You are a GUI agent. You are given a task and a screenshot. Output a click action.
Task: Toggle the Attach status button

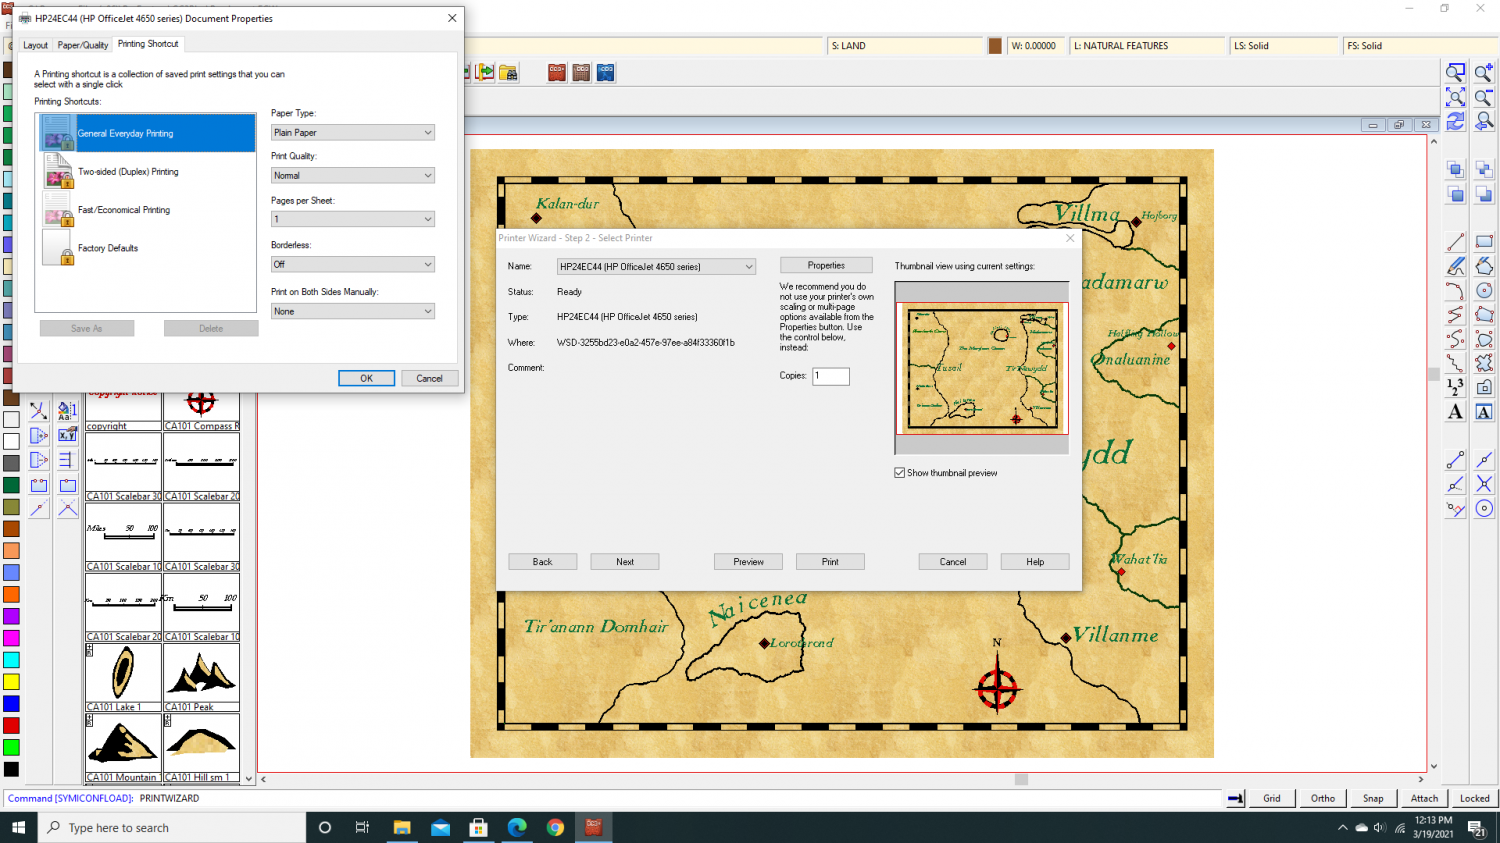tap(1424, 798)
